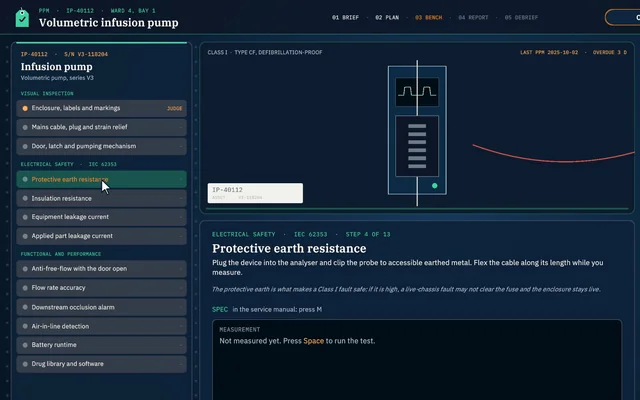Open the 01 Brief step
The height and width of the screenshot is (400, 640).
tap(345, 18)
